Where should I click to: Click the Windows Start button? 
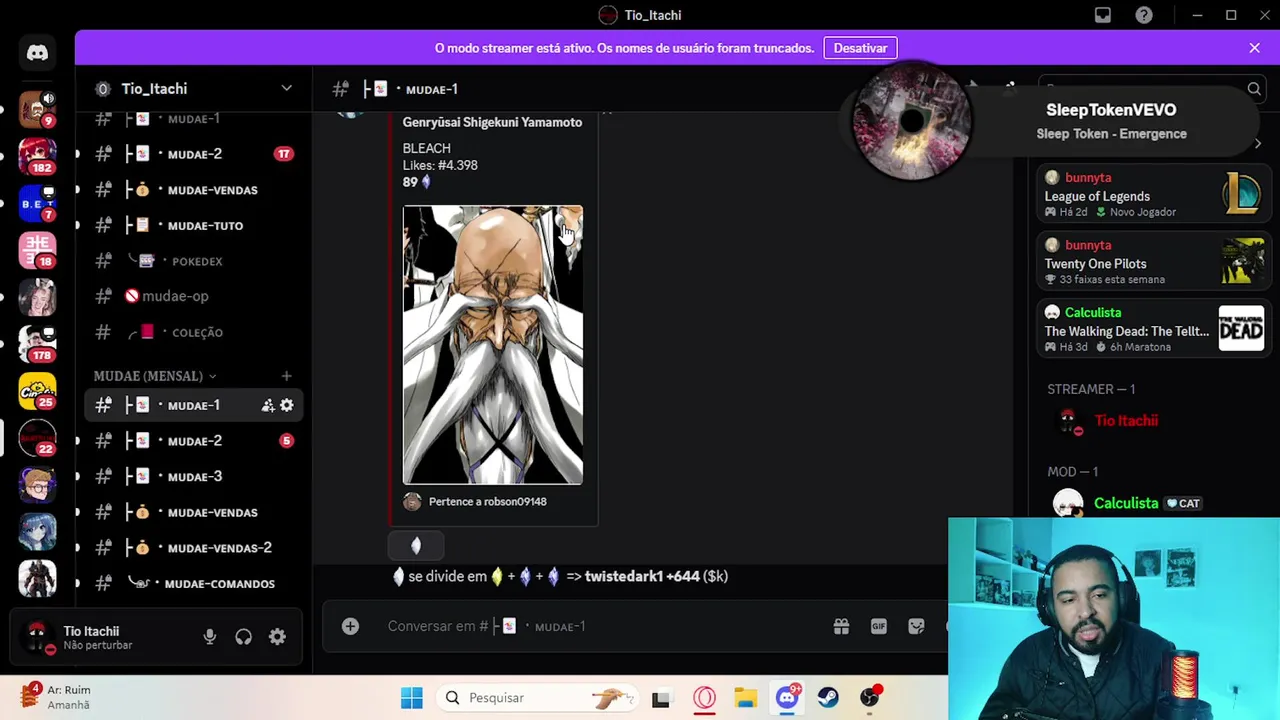[x=412, y=698]
